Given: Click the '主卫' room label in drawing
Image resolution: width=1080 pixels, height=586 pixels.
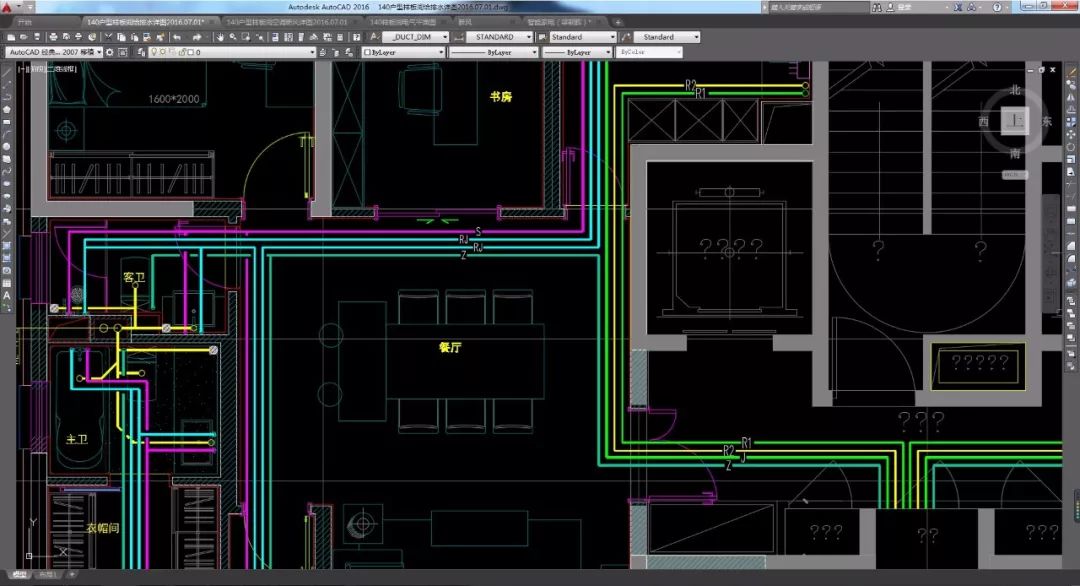Looking at the screenshot, I should [x=76, y=439].
